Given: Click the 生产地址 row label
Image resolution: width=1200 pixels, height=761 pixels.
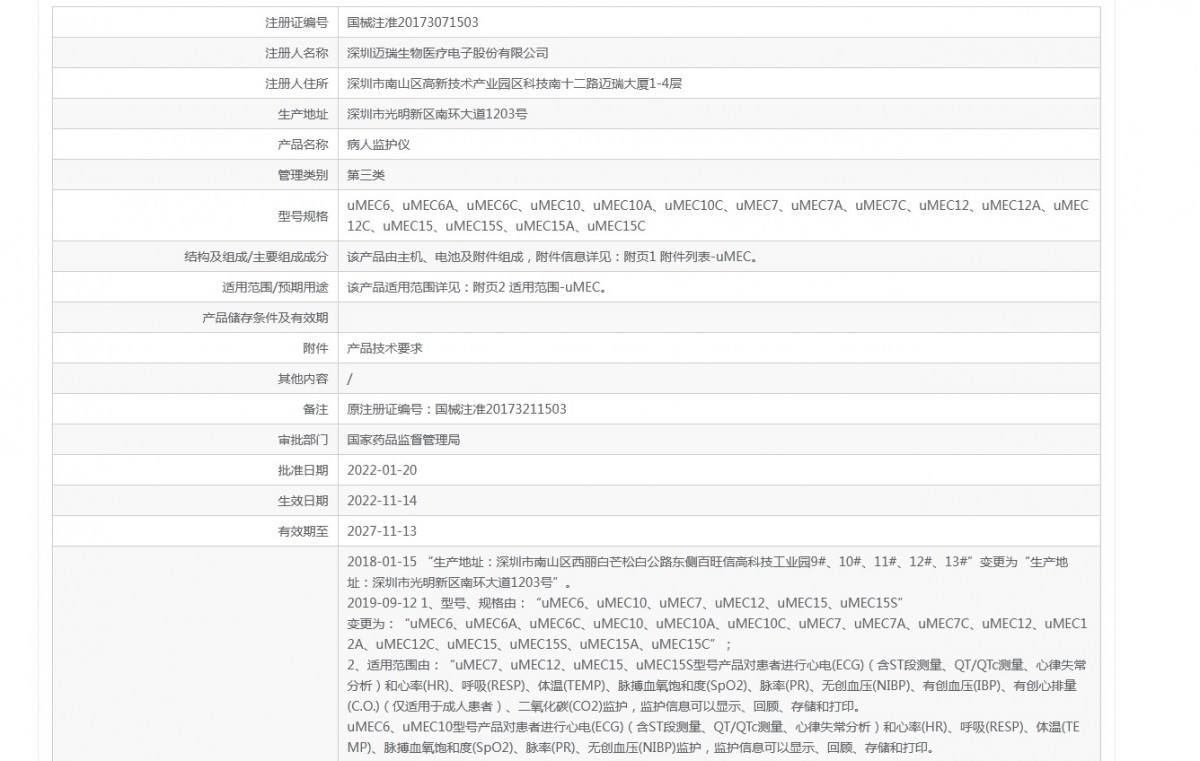Looking at the screenshot, I should [302, 114].
